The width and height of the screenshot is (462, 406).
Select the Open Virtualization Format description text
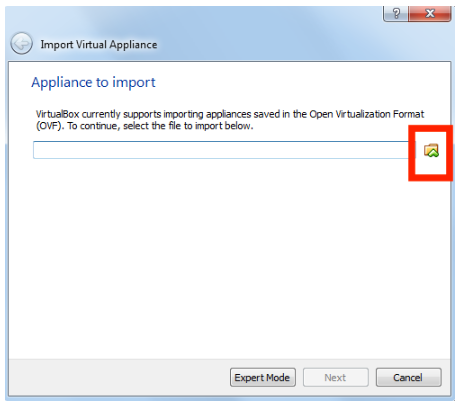click(230, 120)
